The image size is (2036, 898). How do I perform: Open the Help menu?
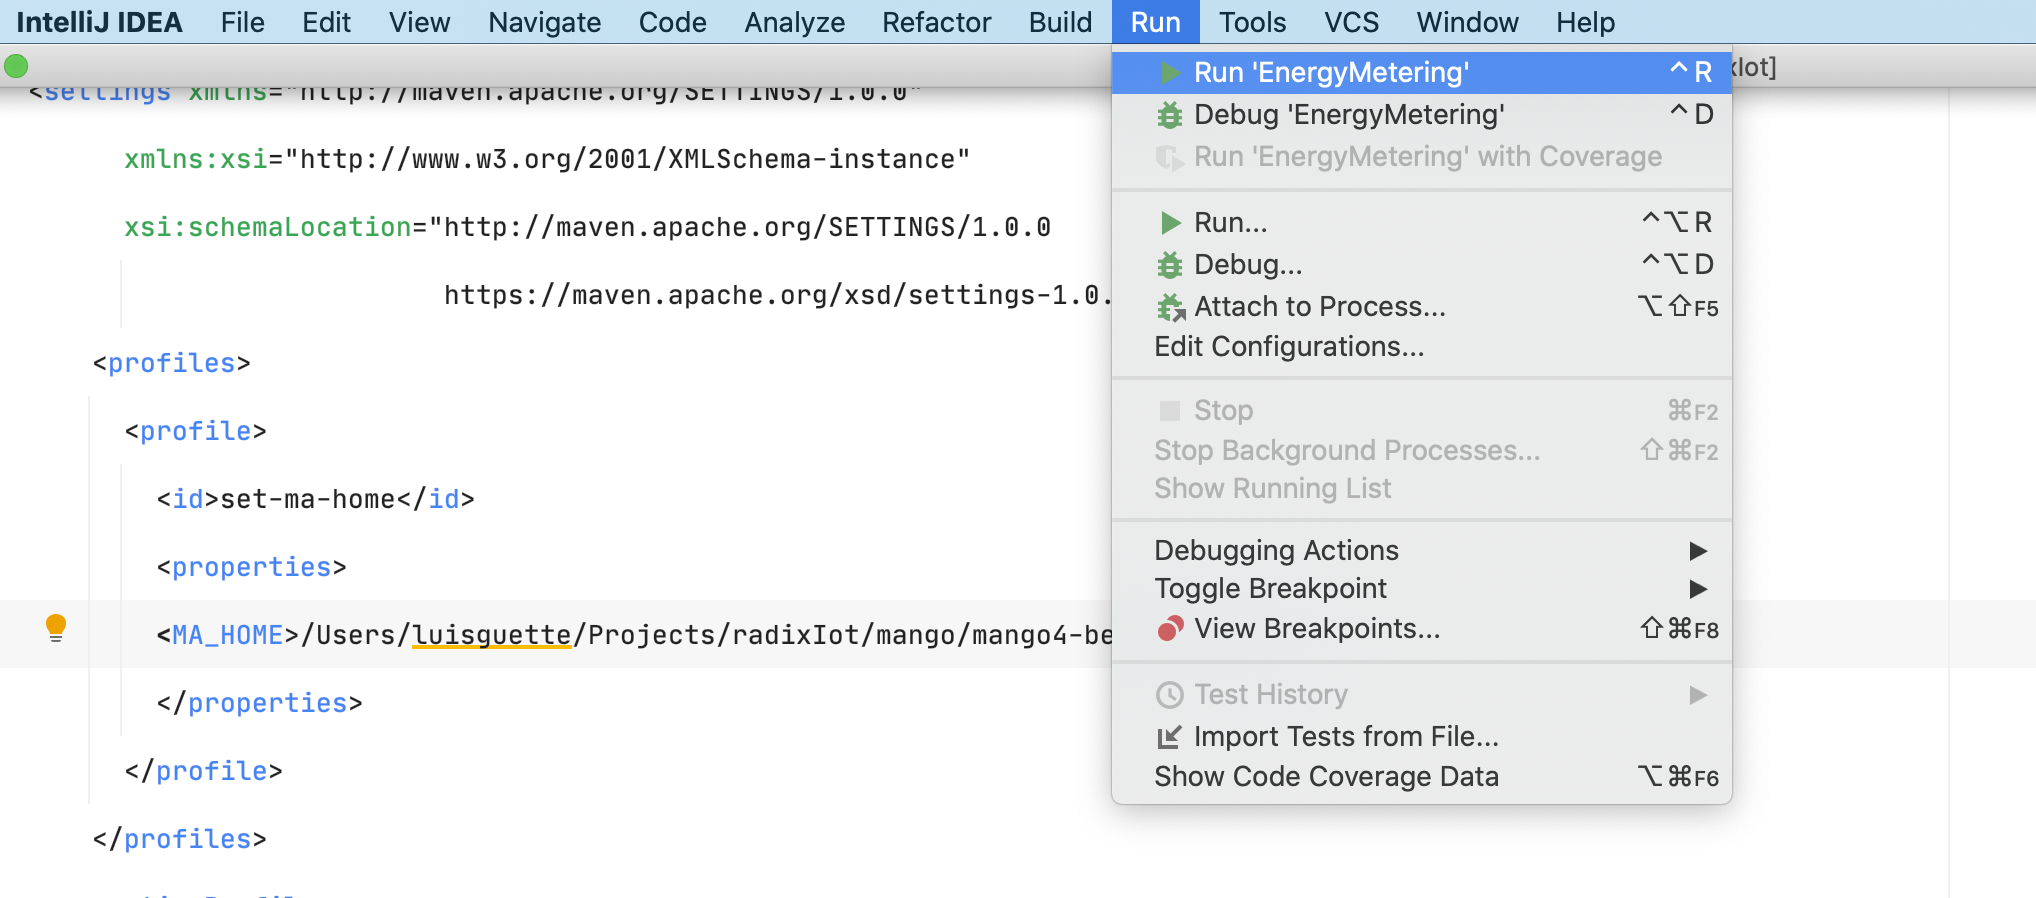(1586, 22)
